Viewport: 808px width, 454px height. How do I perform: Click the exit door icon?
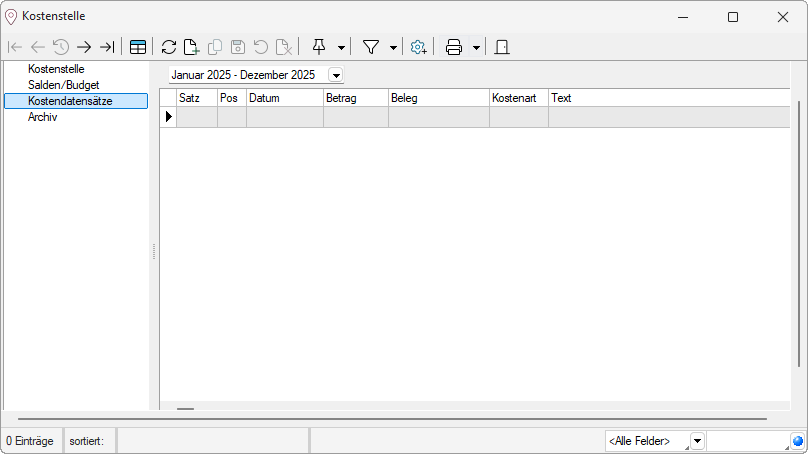coord(502,47)
